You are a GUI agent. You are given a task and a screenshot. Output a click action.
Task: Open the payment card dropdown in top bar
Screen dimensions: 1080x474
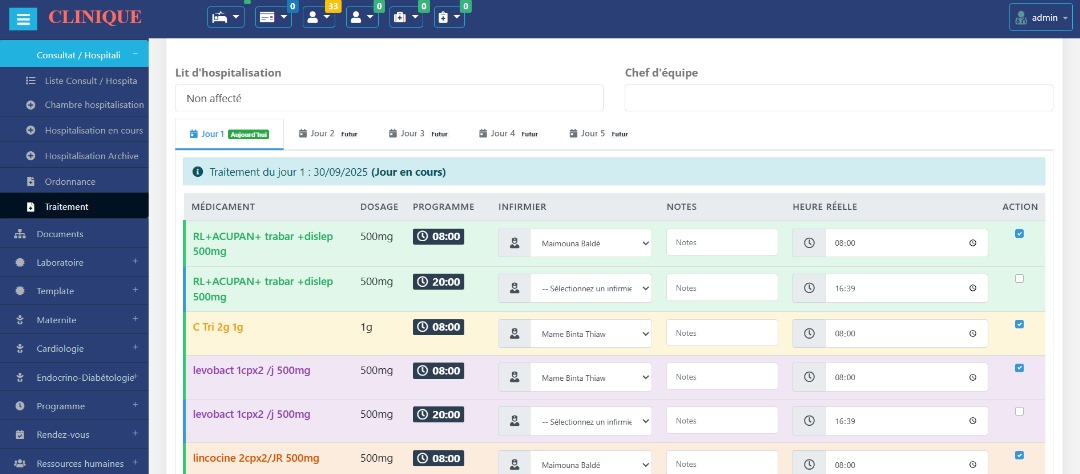click(x=272, y=18)
